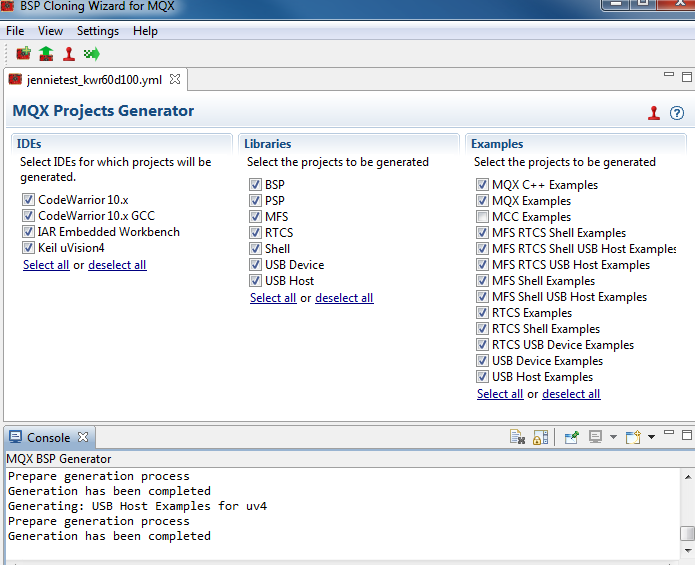Click the Display Selected Console icon
Image resolution: width=697 pixels, height=567 pixels.
click(595, 437)
